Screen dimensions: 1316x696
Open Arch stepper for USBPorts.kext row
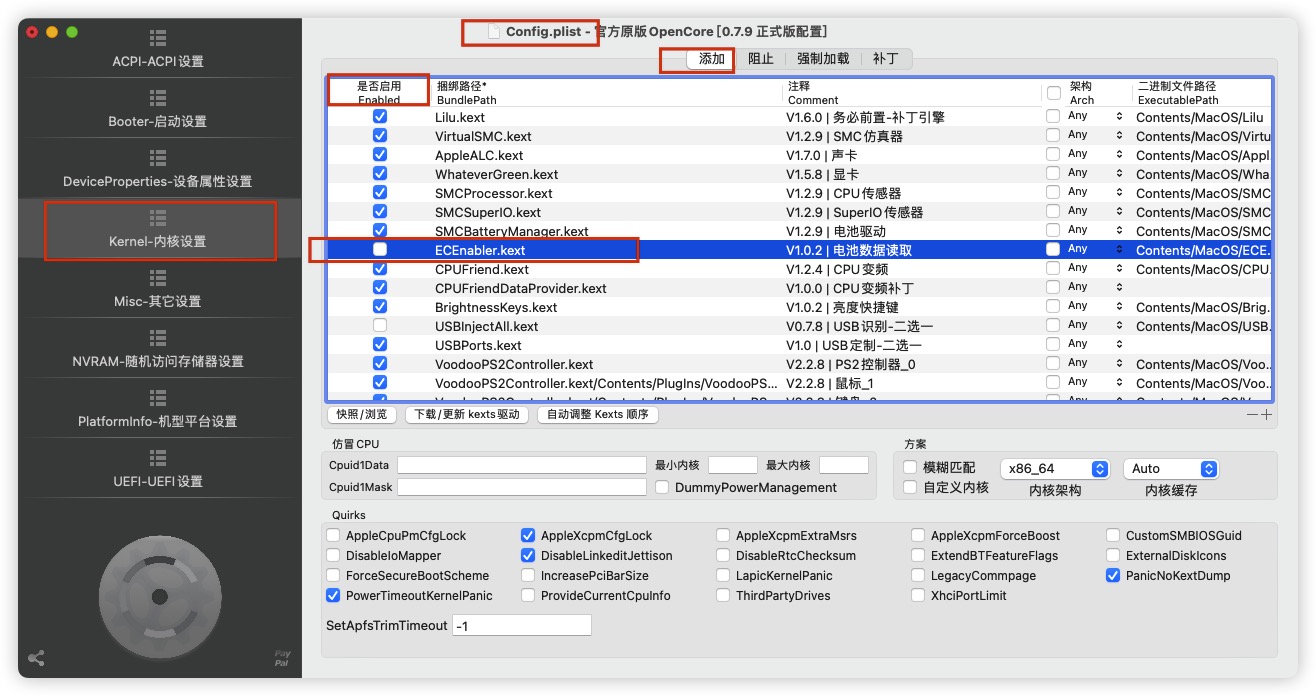point(1119,344)
